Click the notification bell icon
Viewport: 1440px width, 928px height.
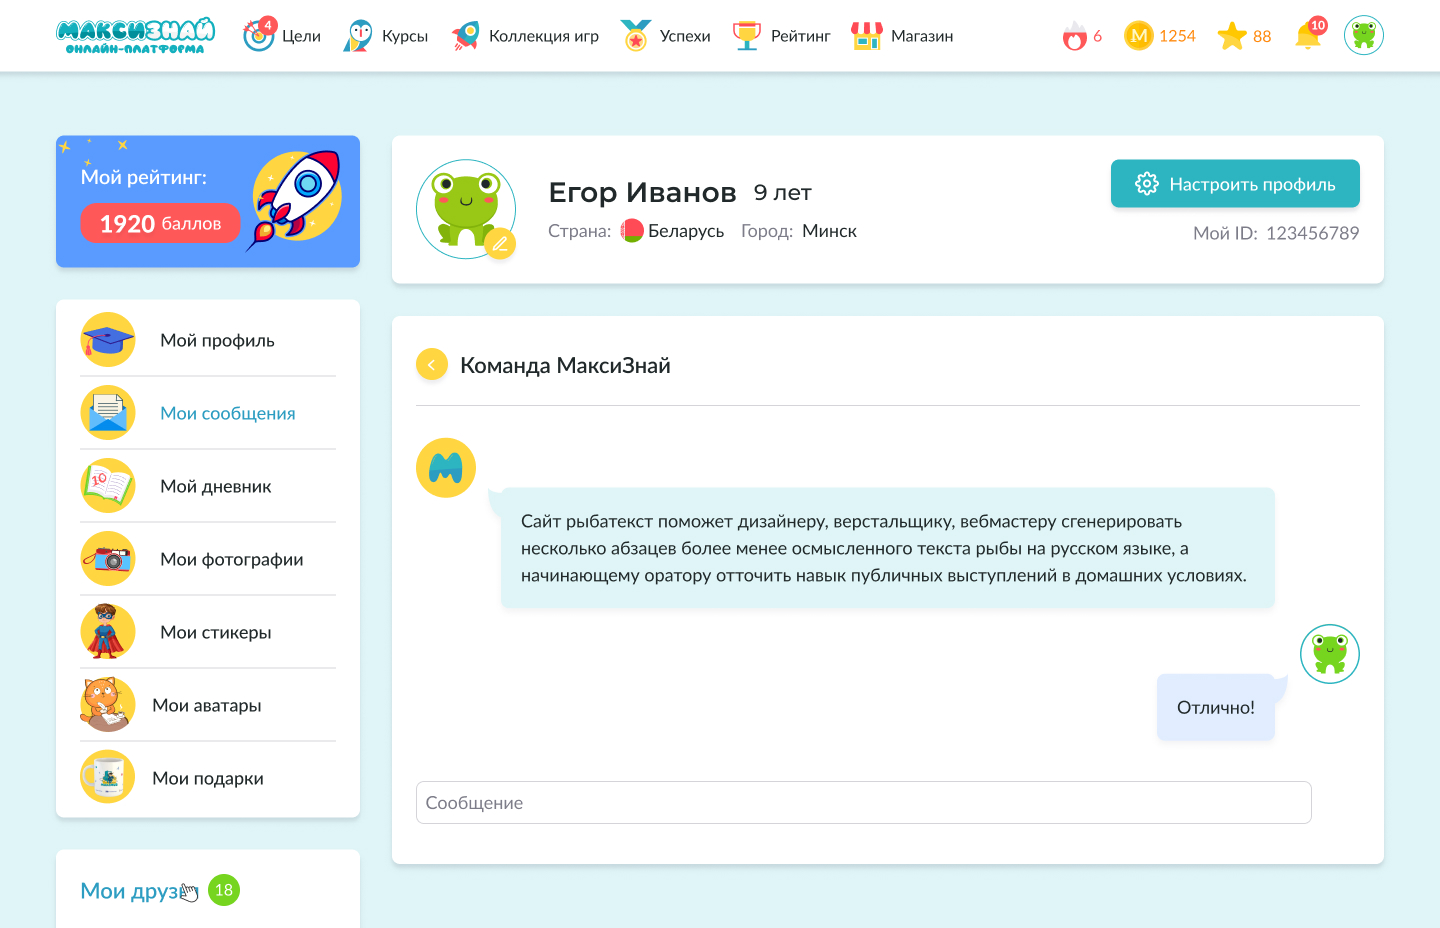(1307, 36)
